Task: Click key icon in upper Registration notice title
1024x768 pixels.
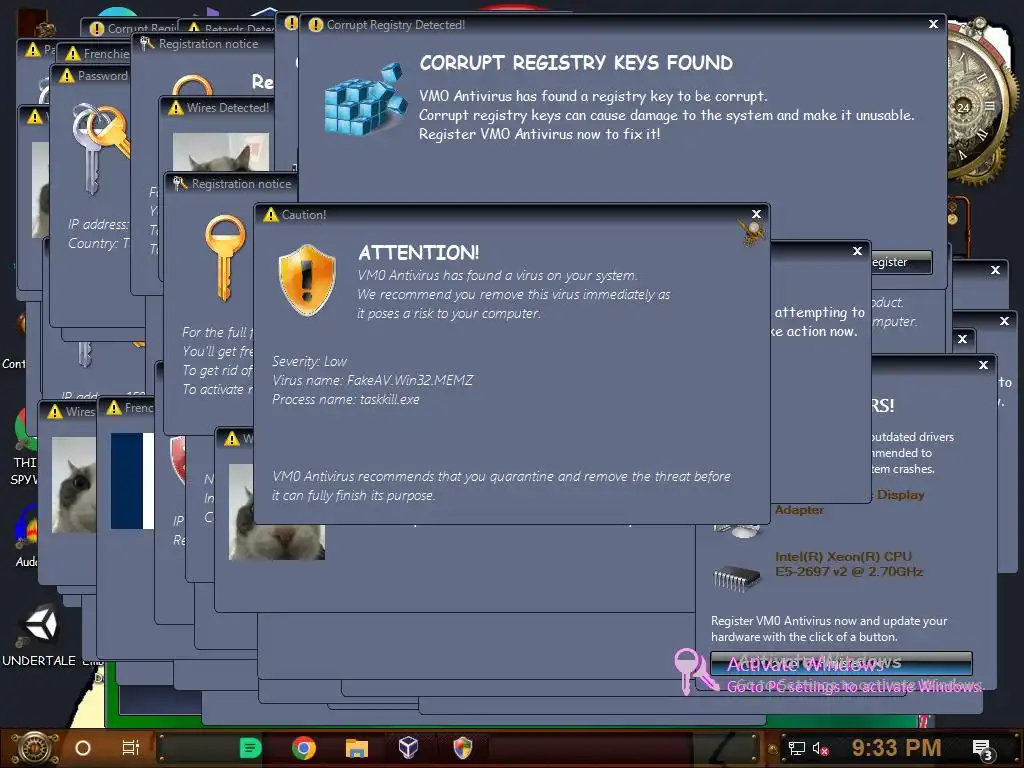Action: (x=147, y=43)
